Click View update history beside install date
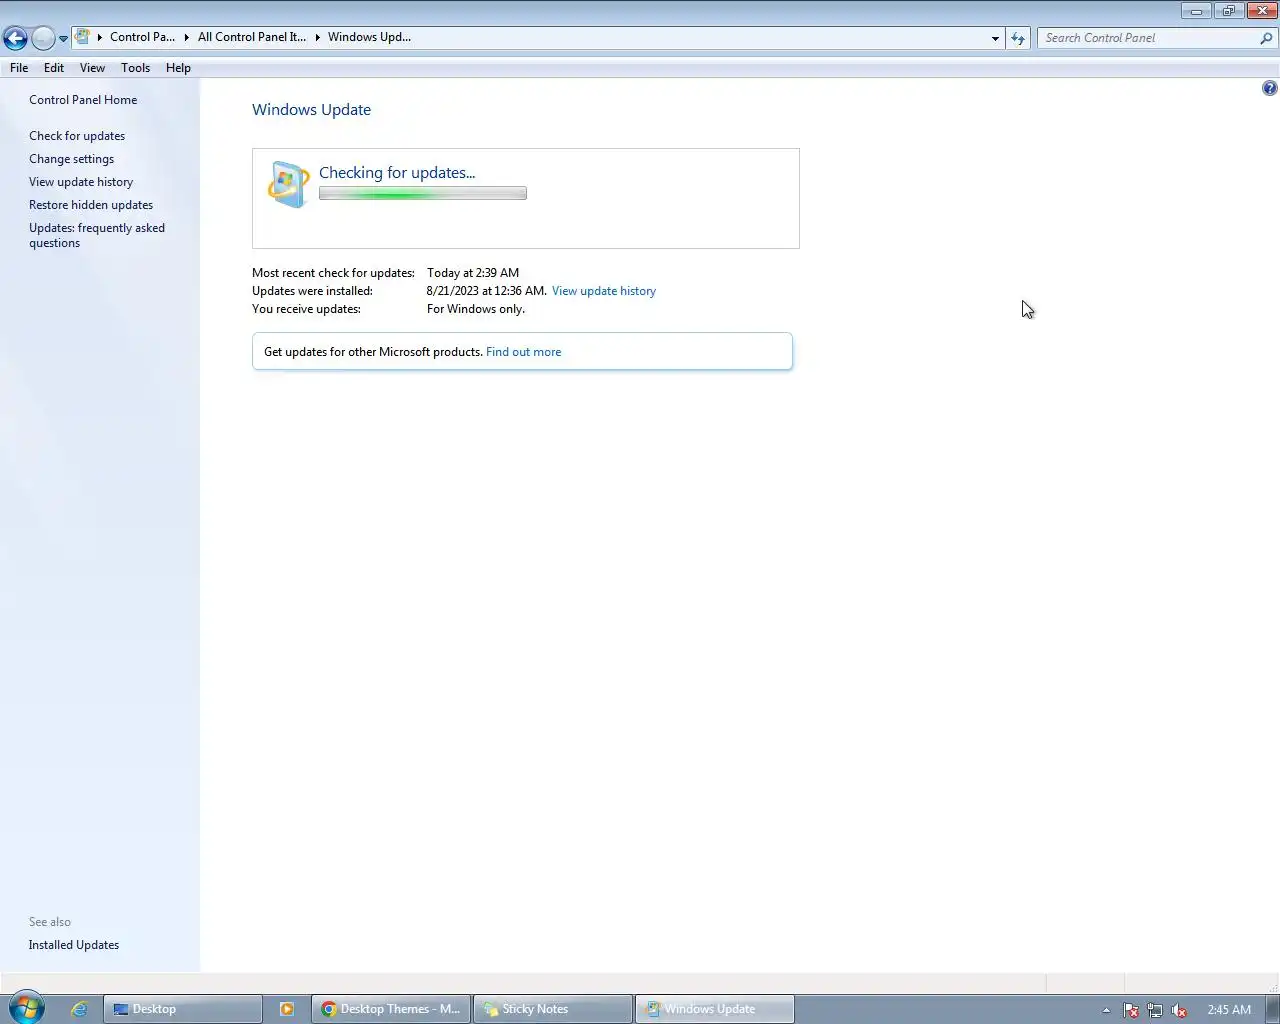This screenshot has height=1024, width=1280. (x=604, y=291)
